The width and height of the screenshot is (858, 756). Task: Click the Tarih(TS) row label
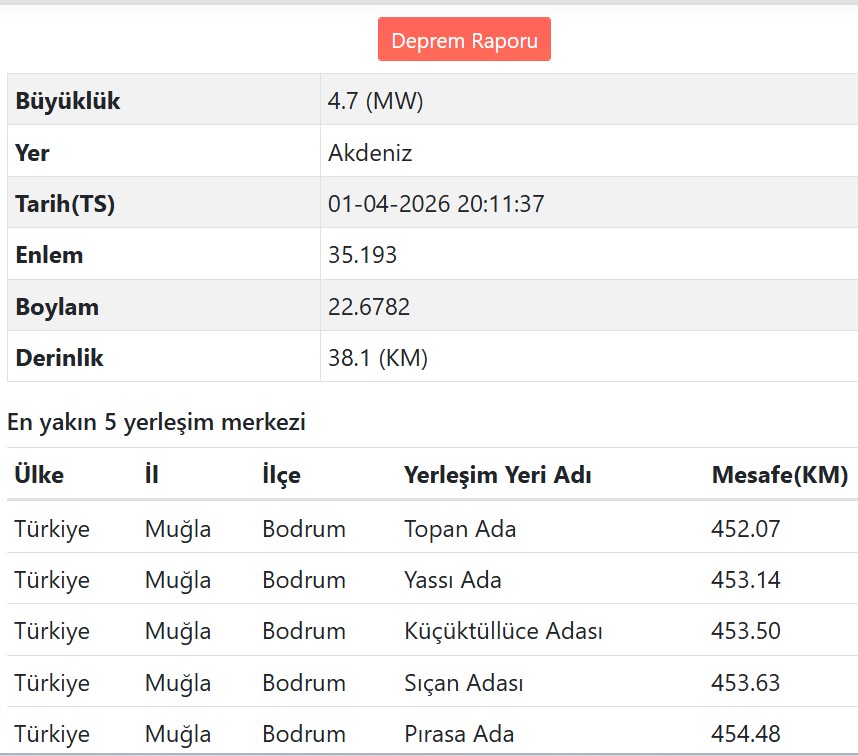[65, 204]
